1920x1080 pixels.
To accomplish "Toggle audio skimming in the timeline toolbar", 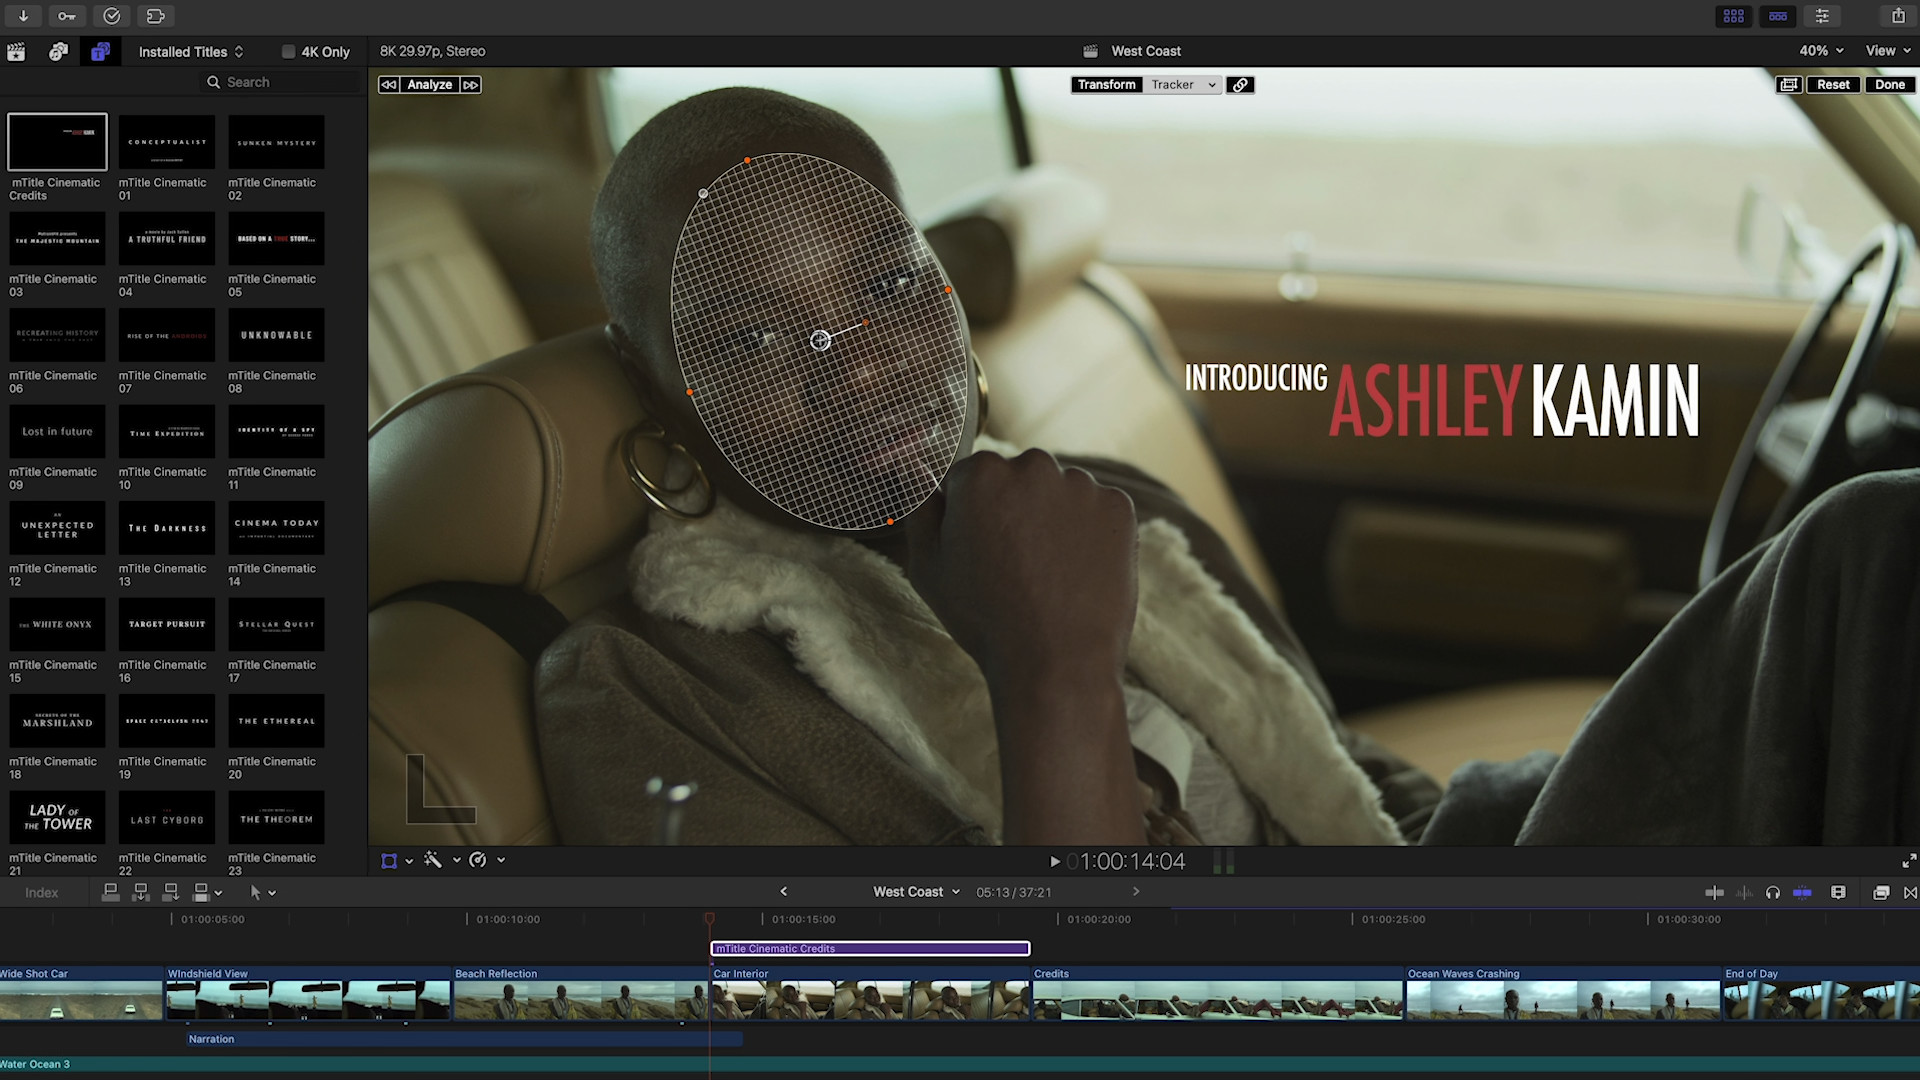I will tap(1745, 892).
